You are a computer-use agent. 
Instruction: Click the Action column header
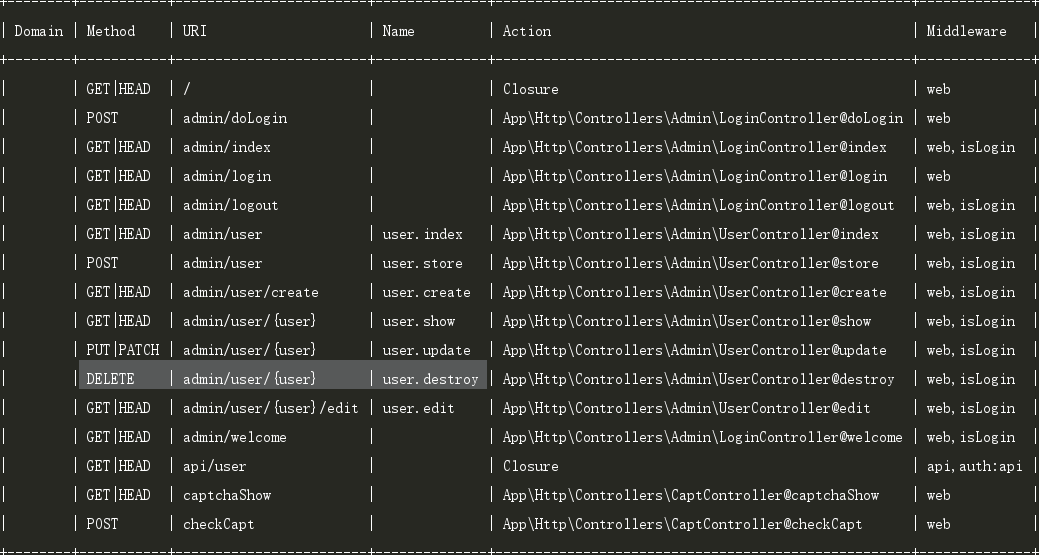tap(527, 31)
